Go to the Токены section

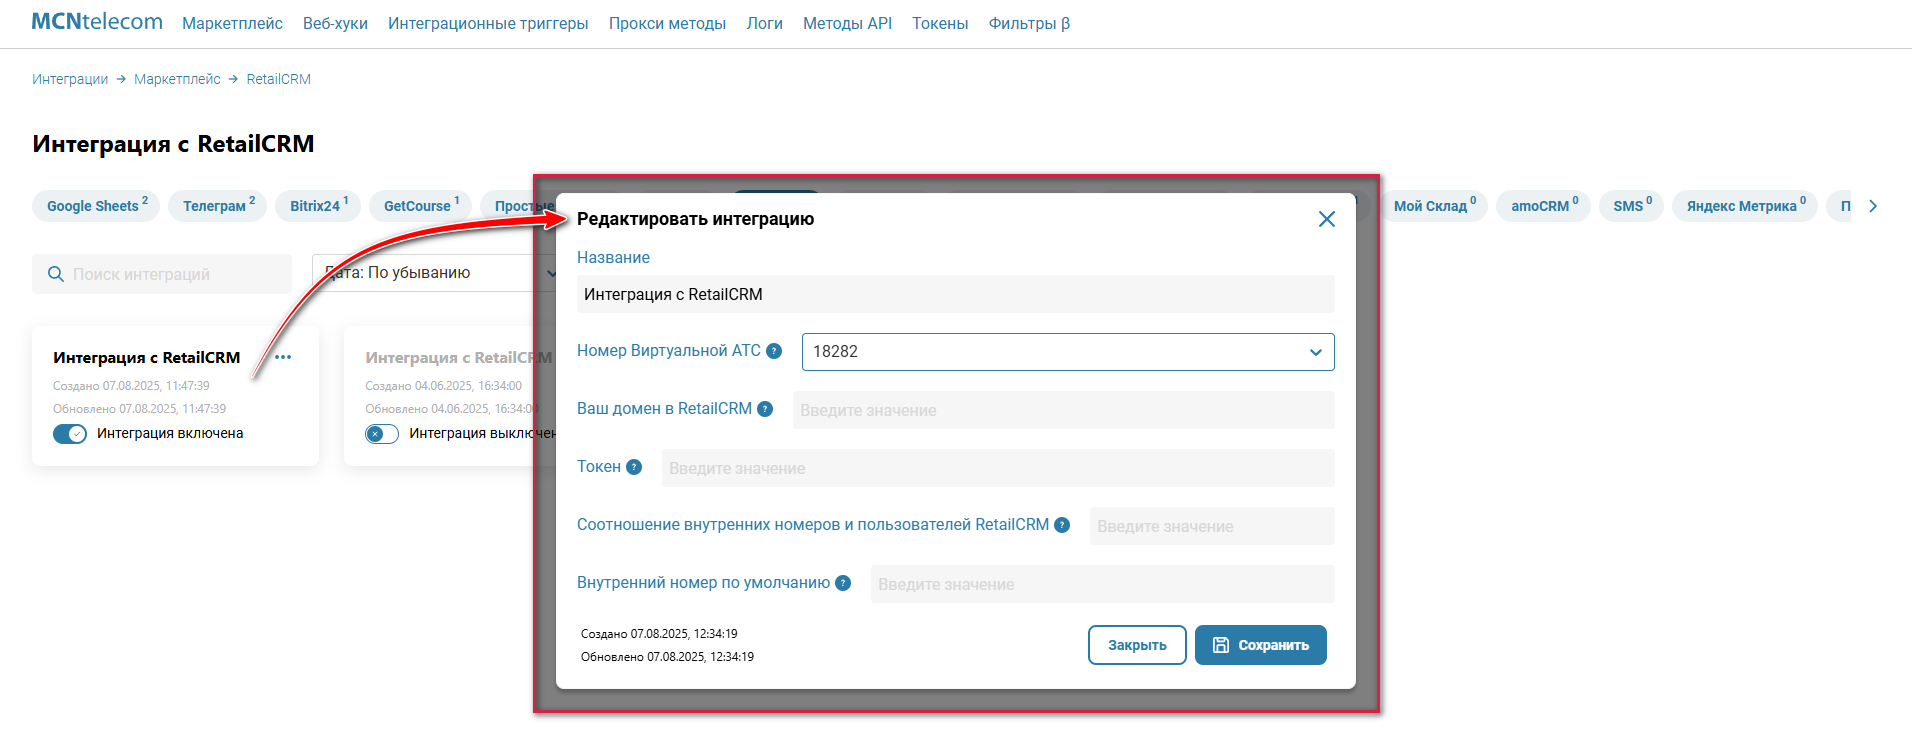(x=940, y=23)
